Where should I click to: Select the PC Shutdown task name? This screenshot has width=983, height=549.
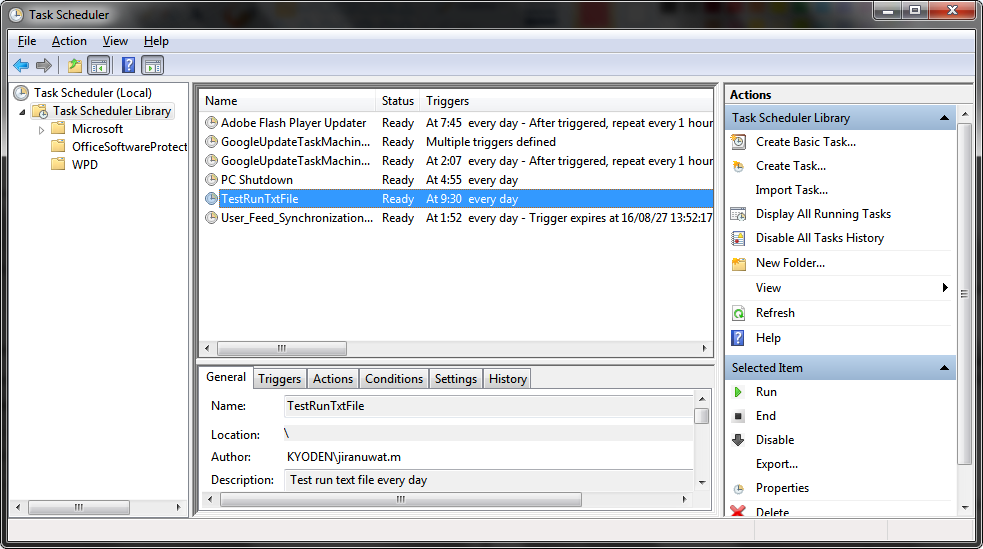(x=256, y=180)
